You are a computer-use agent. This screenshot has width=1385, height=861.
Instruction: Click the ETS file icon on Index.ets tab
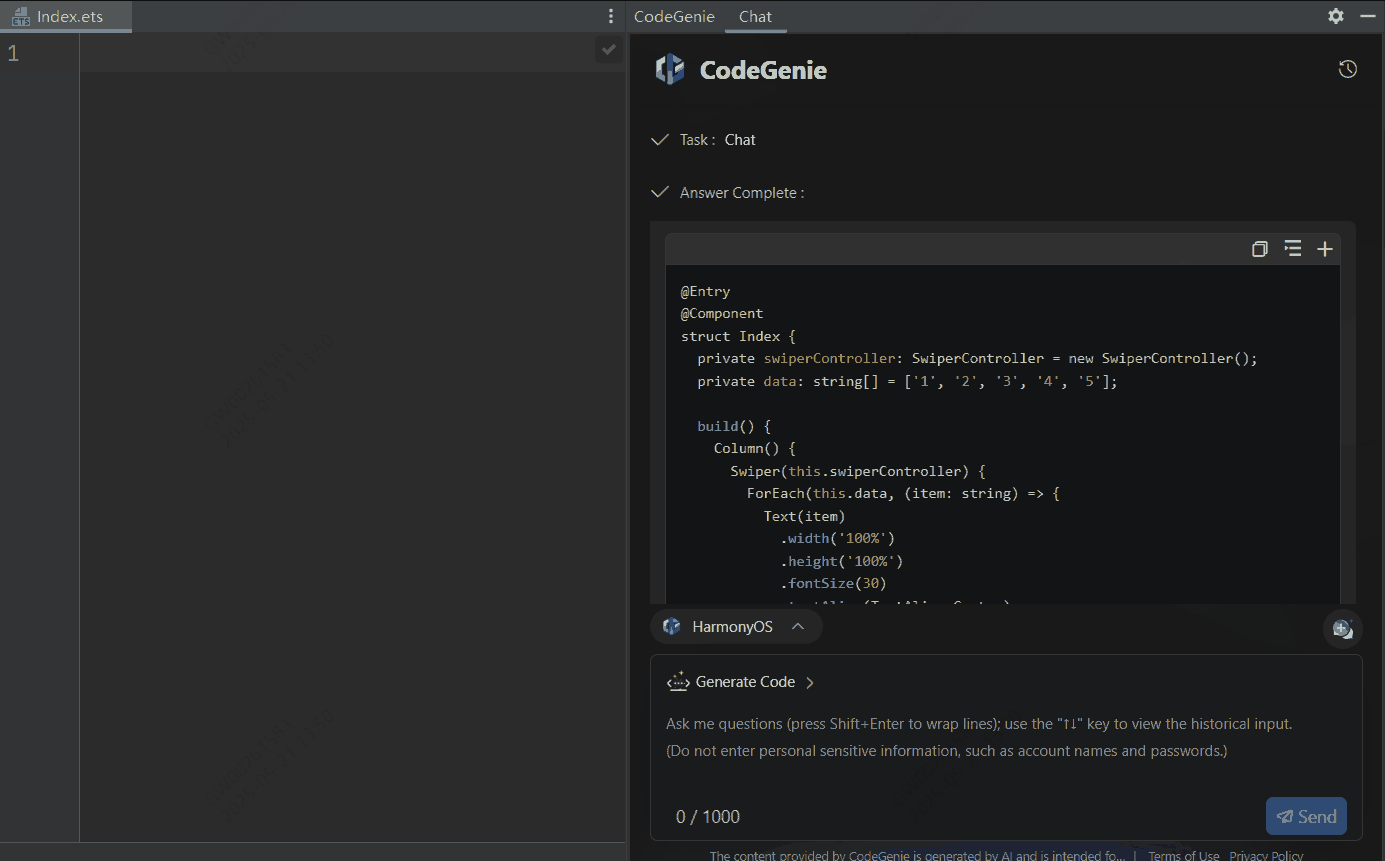click(22, 16)
